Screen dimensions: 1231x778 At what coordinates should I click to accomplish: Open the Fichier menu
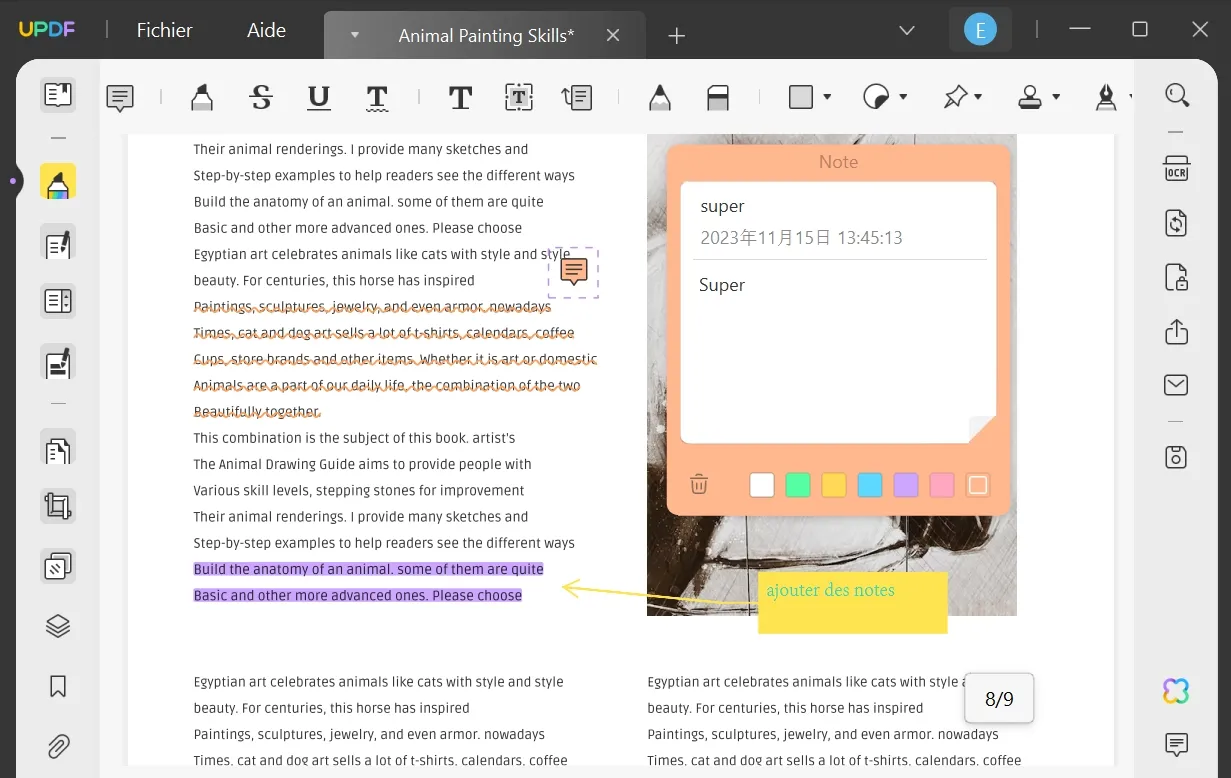coord(164,30)
